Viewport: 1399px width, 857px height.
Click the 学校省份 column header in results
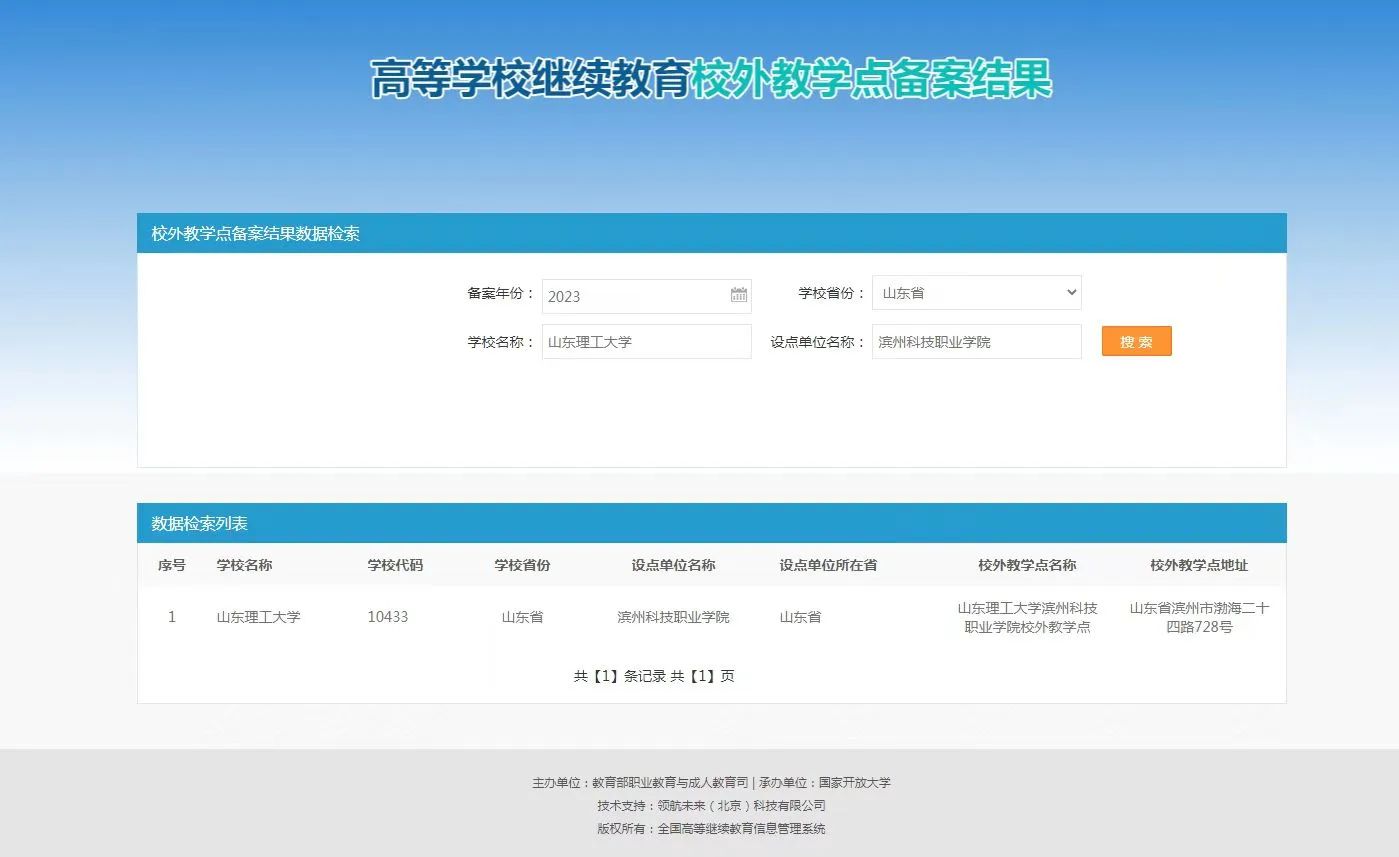(522, 565)
